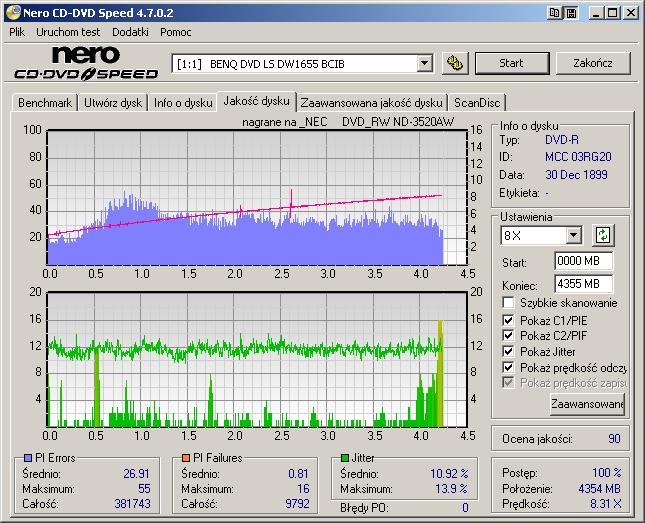Click the save screenshot floppy icon
This screenshot has height=523, width=645.
coord(571,13)
